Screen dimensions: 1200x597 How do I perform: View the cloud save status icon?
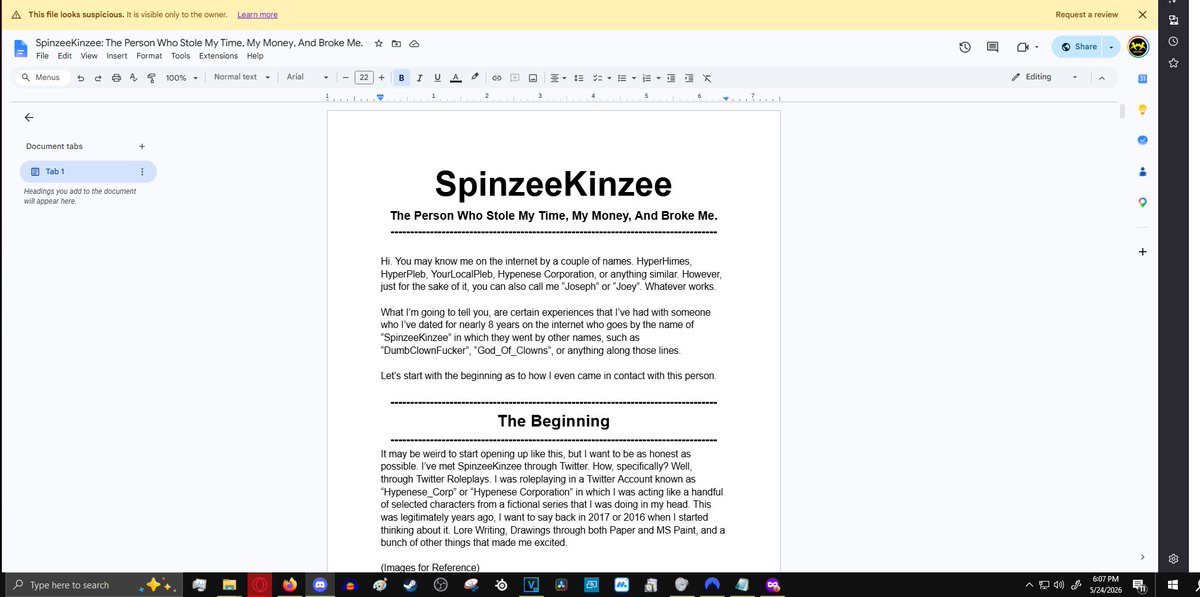tap(414, 44)
